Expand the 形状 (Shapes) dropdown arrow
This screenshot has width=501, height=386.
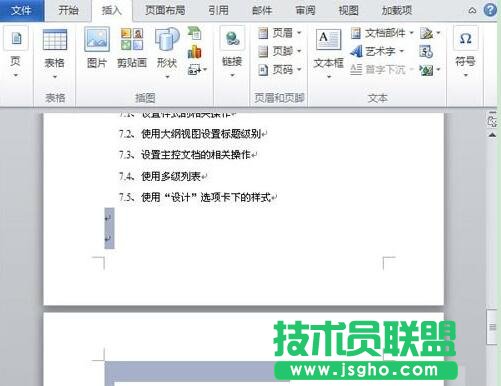(x=167, y=77)
